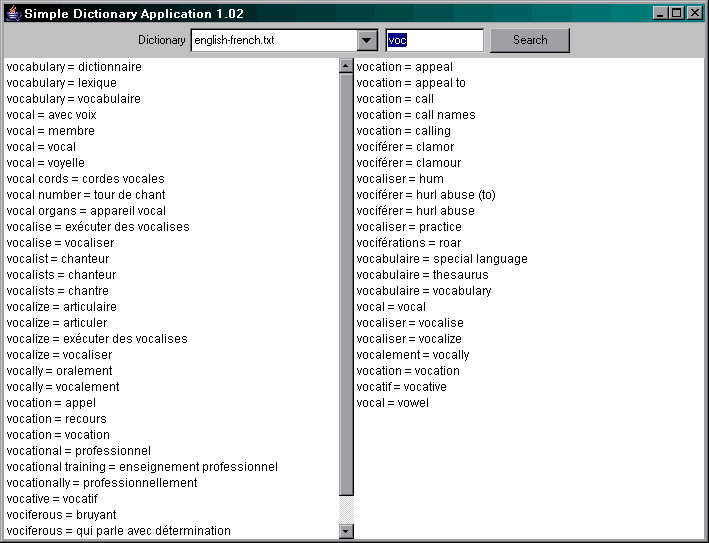The height and width of the screenshot is (543, 709).
Task: Select 'vocally = vocalement' entry
Action: click(63, 387)
